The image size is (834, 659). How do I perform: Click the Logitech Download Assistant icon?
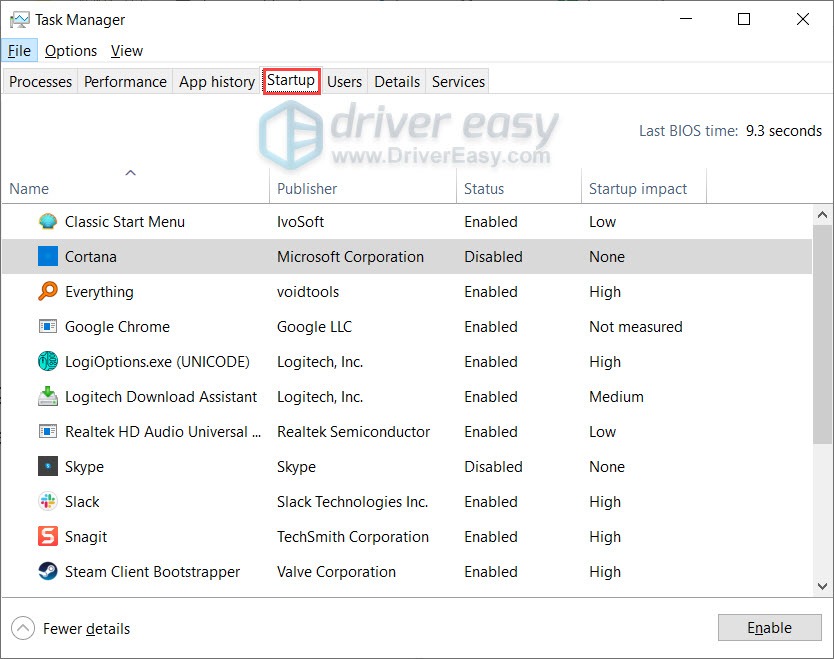[x=48, y=396]
